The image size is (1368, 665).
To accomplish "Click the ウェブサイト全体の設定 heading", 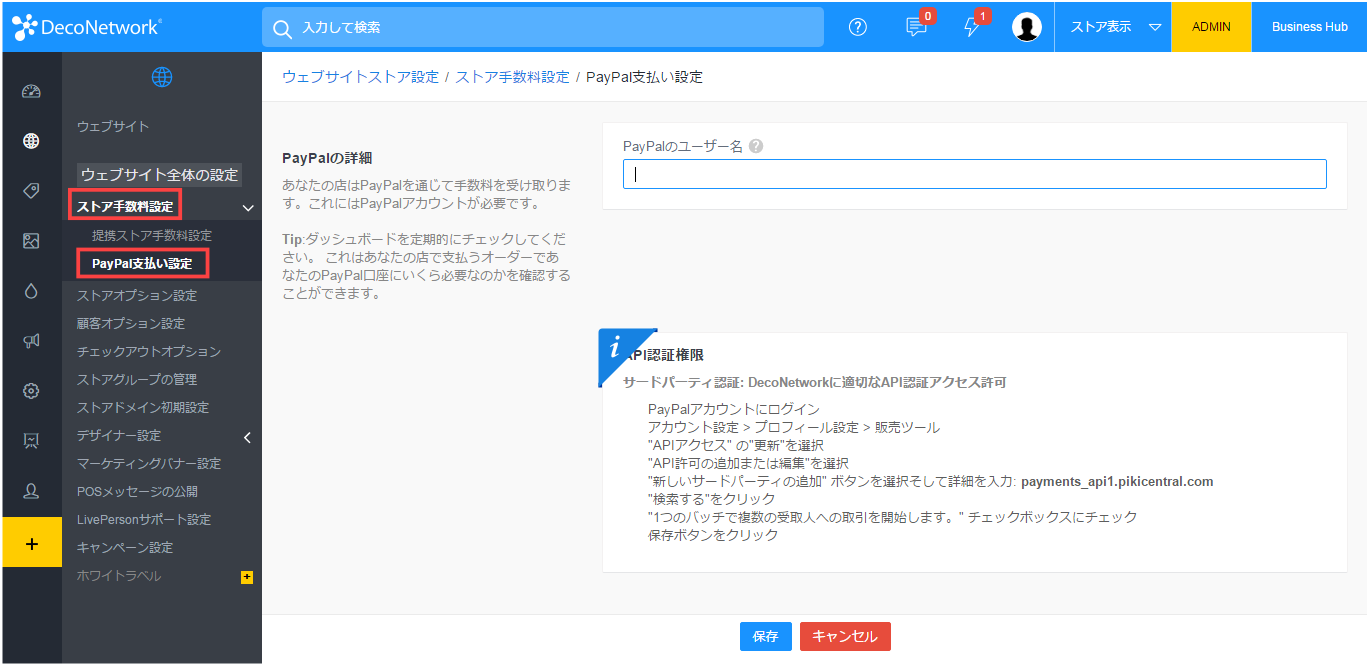I will coord(160,175).
